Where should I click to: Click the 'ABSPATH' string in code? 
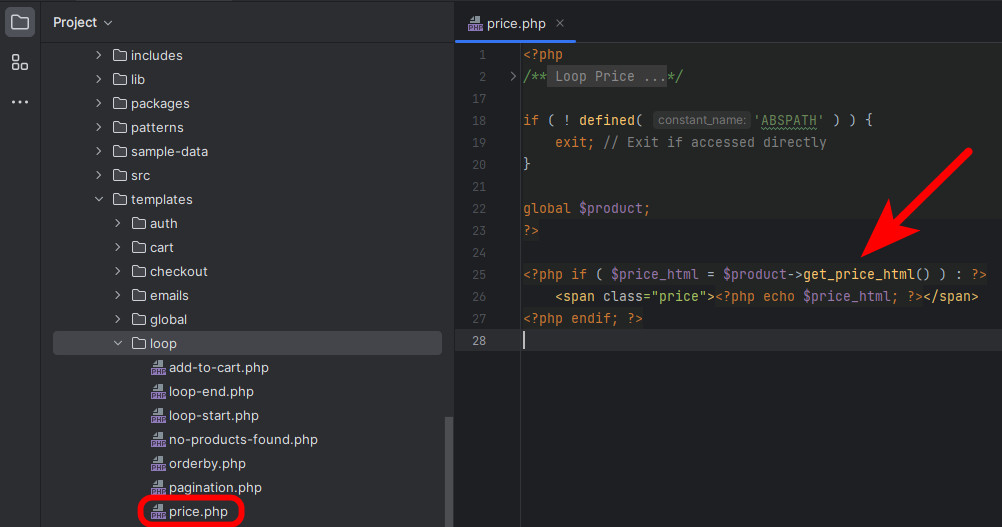(x=789, y=120)
